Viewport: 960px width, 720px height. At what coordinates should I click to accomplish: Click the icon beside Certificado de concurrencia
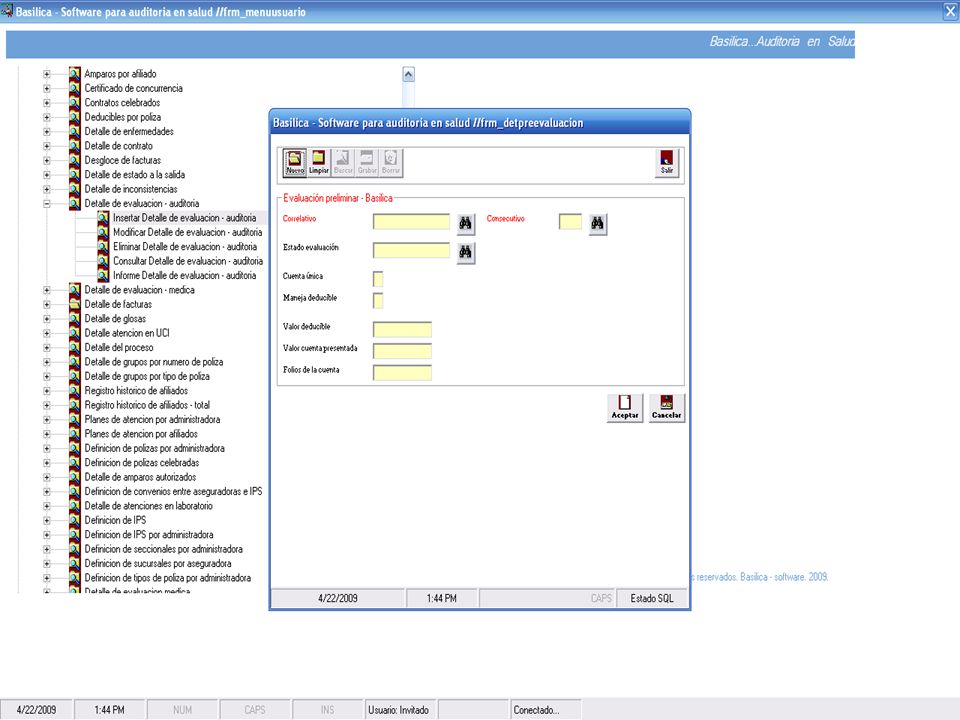point(75,88)
